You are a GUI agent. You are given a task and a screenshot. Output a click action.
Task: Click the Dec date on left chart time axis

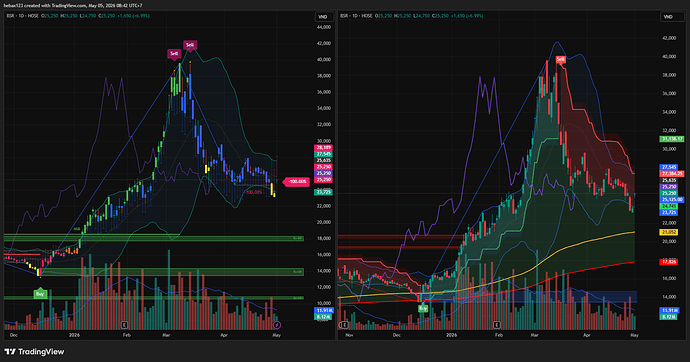[14, 335]
